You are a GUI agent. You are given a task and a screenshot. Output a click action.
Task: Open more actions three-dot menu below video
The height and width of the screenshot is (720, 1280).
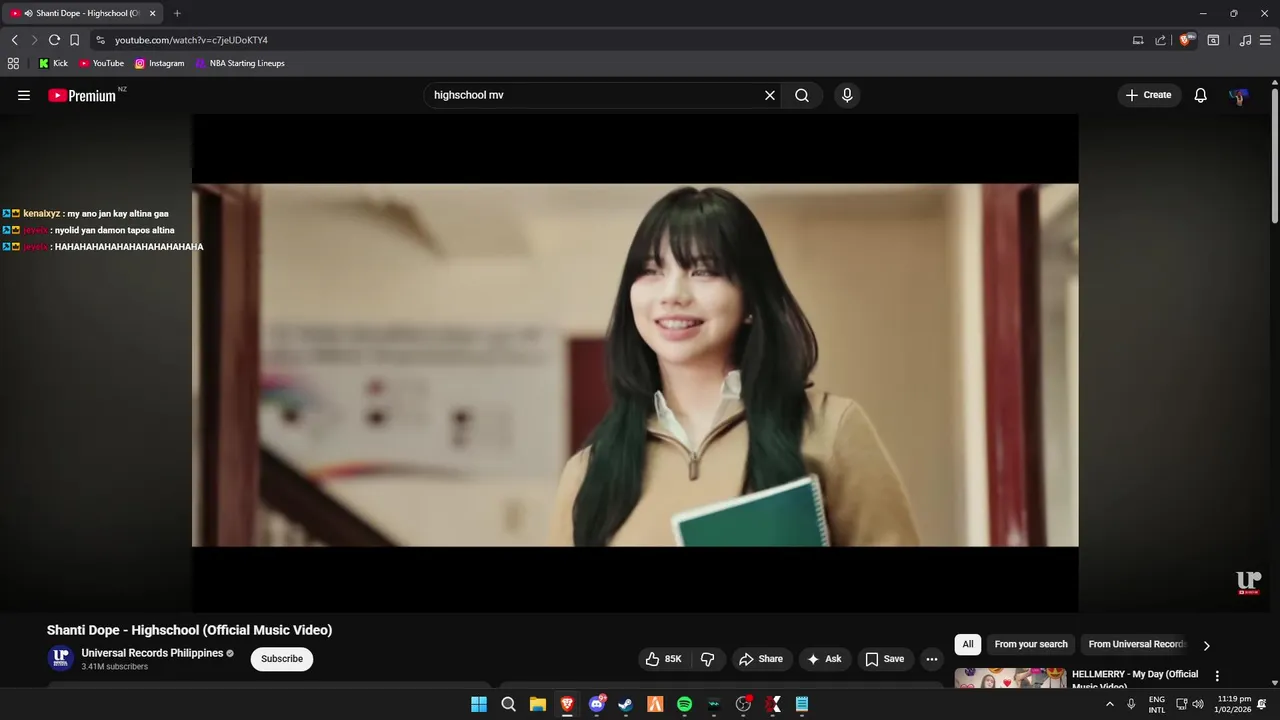tap(932, 659)
